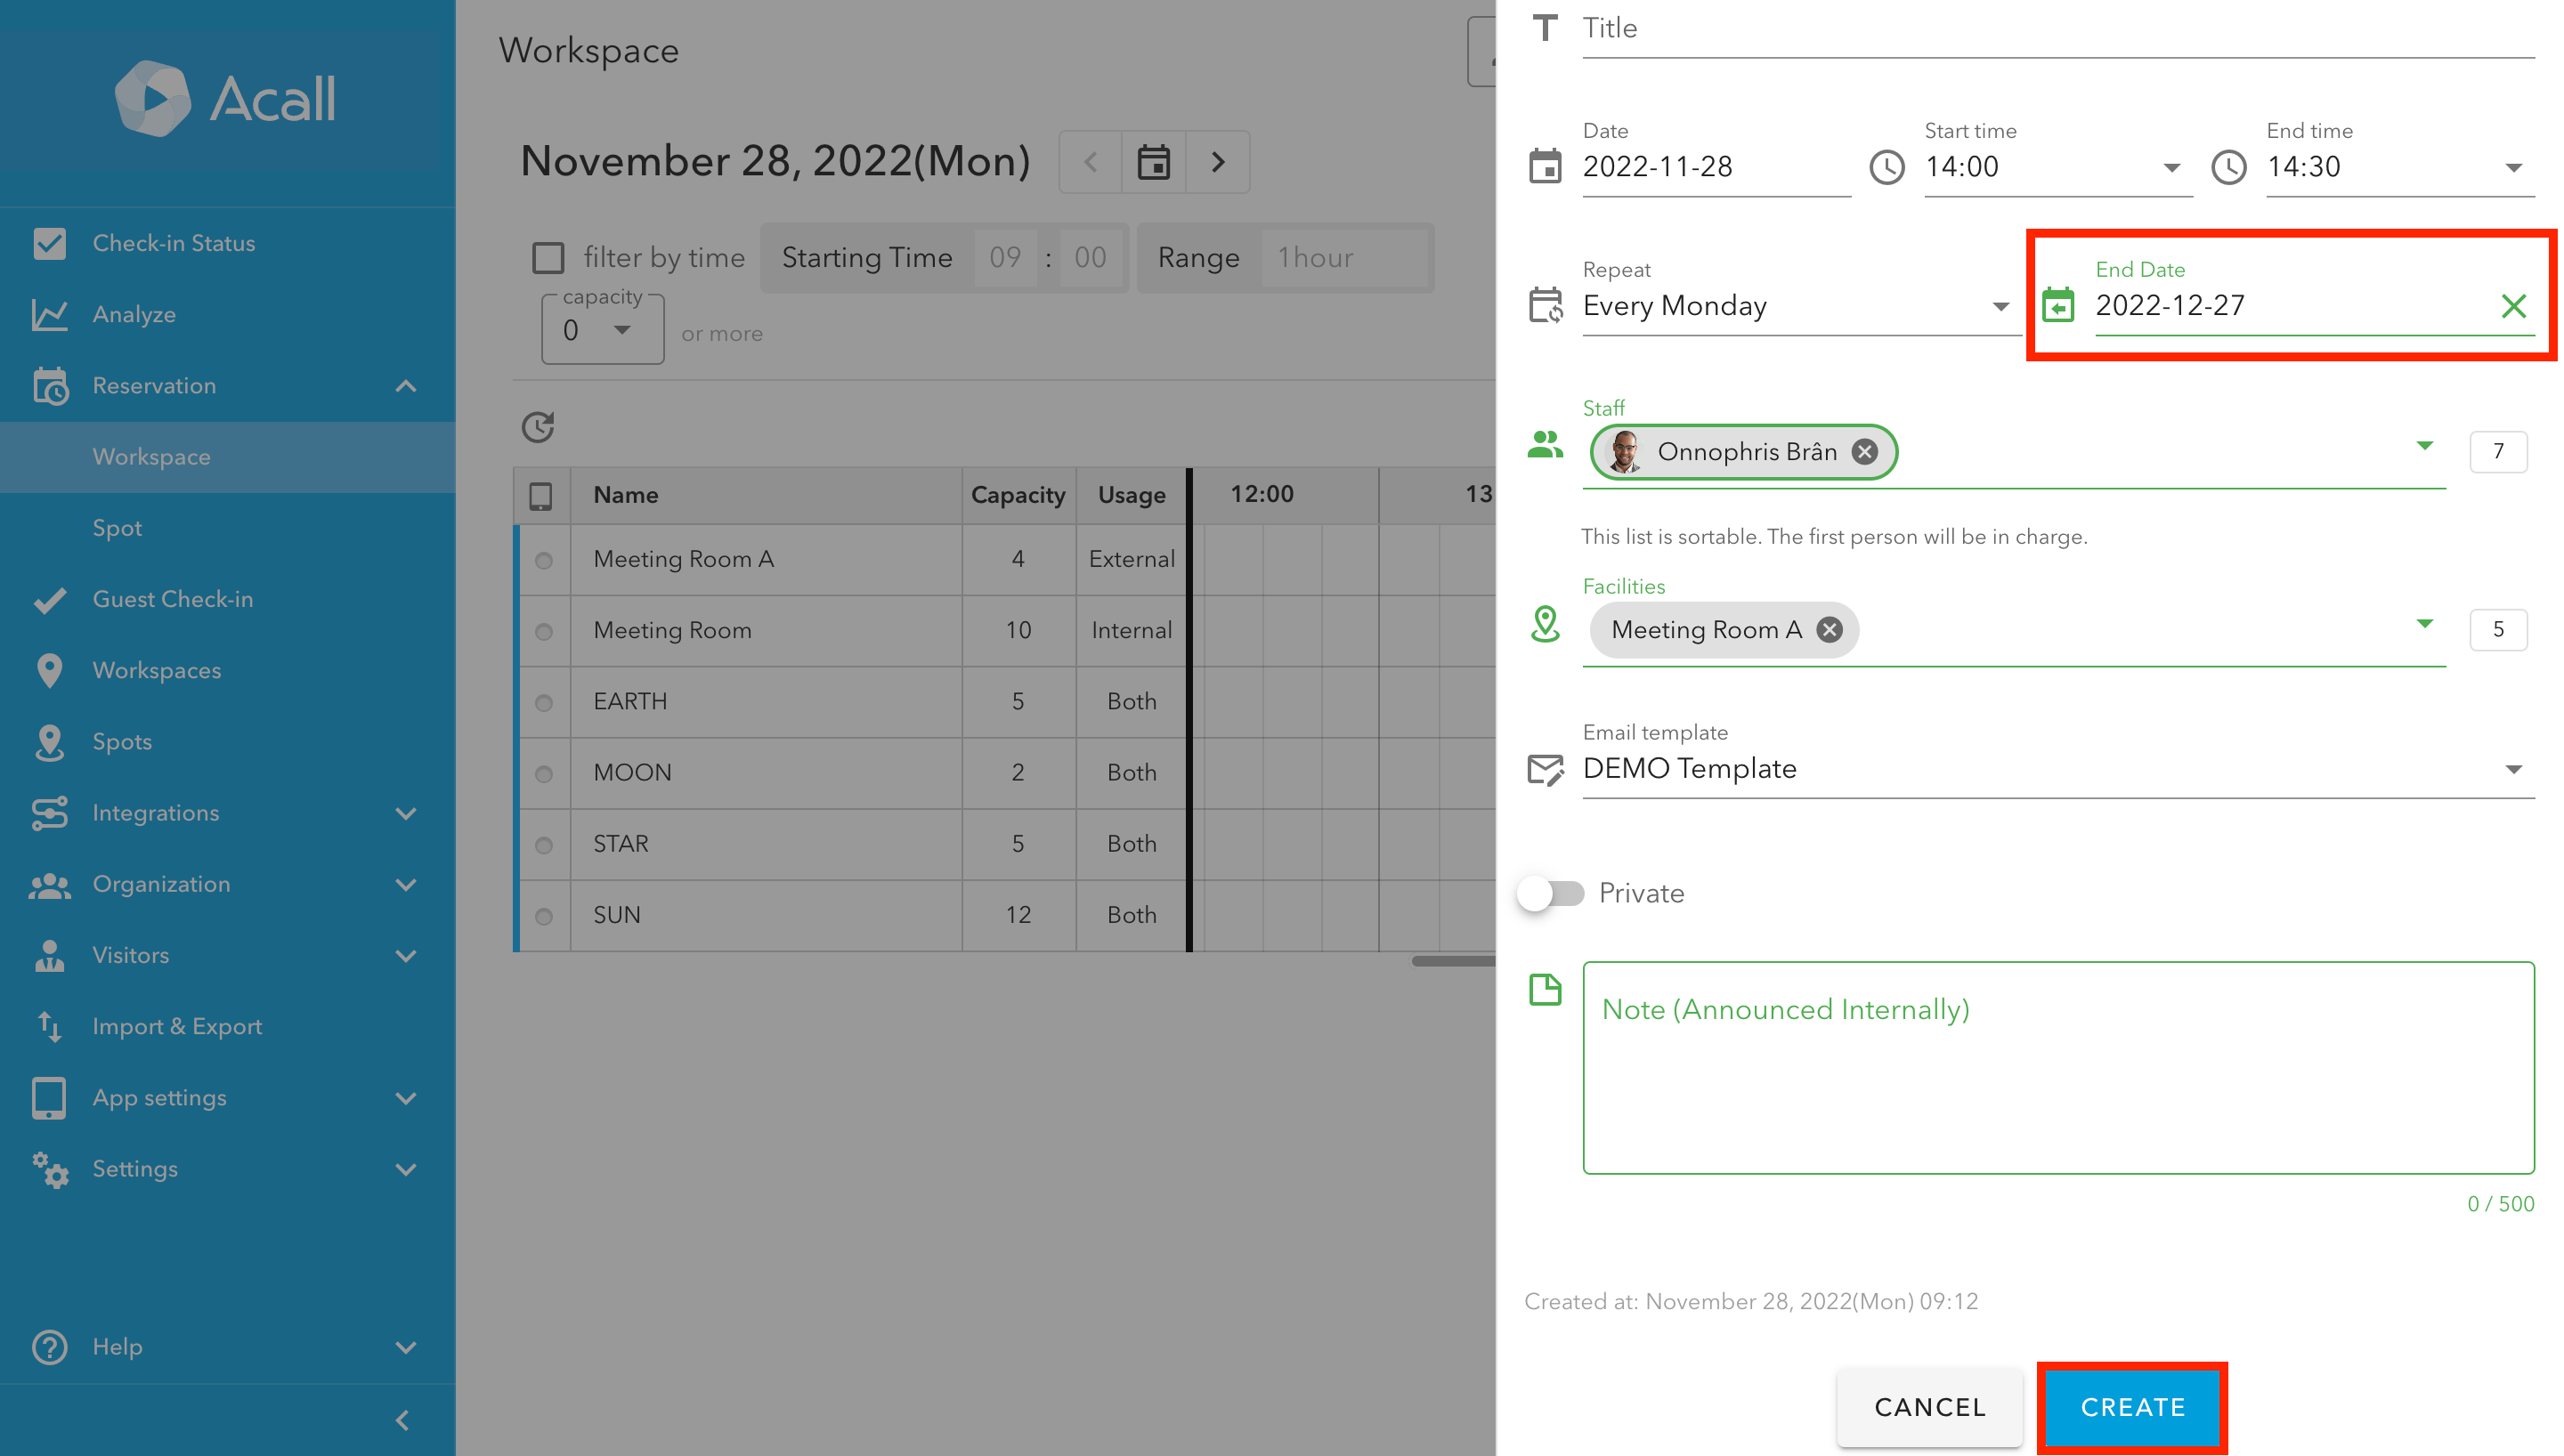This screenshot has width=2564, height=1456.
Task: Go to next day arrow
Action: (x=1217, y=162)
